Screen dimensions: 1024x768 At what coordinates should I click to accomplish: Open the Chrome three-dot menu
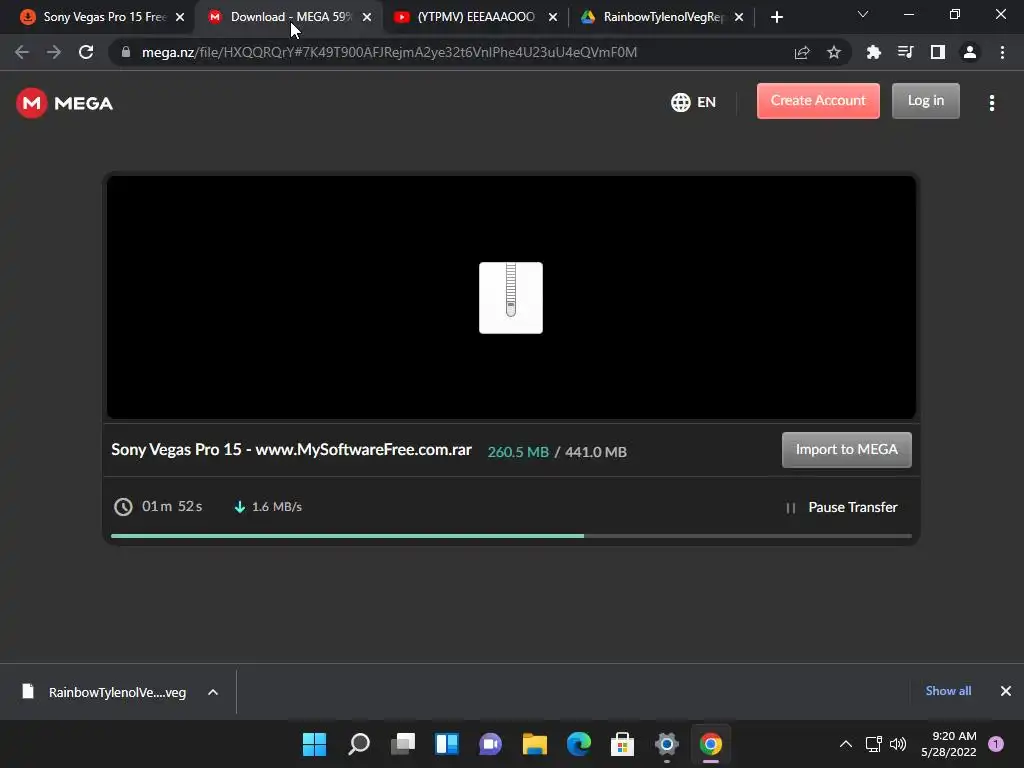1002,52
